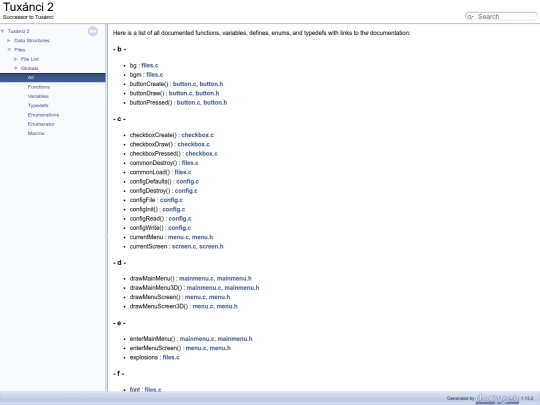
Task: Open files.c link next to explosions
Action: pyautogui.click(x=171, y=357)
